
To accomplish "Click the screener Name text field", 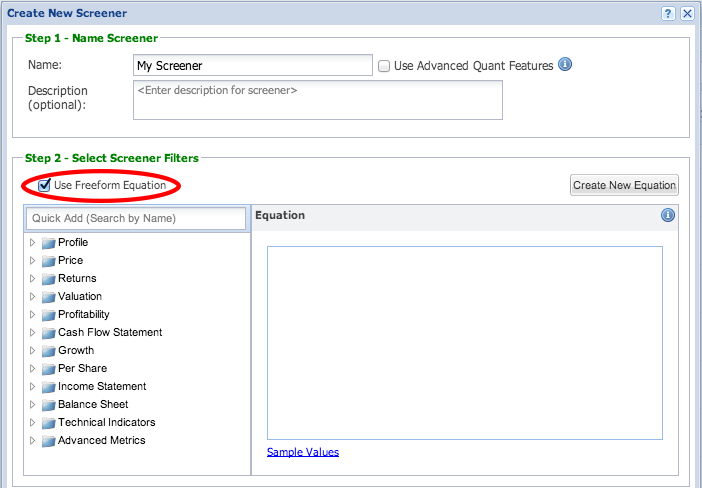I will tap(253, 65).
